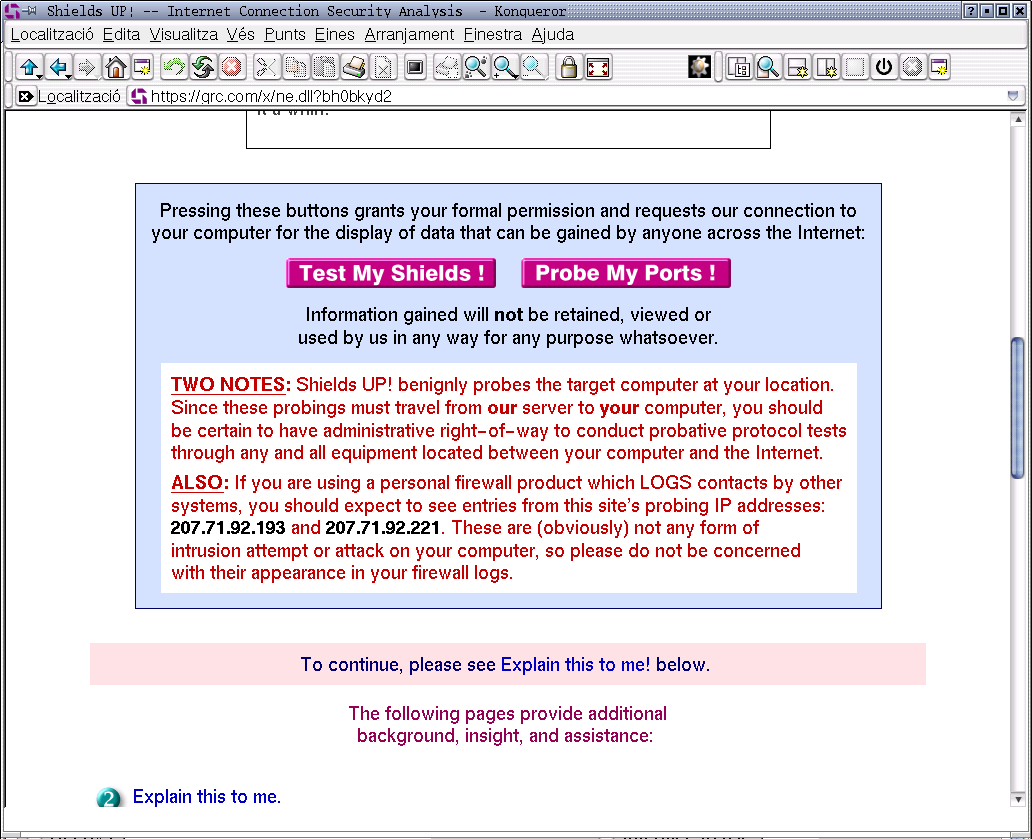Click the right-side red X stop icon

click(x=912, y=66)
